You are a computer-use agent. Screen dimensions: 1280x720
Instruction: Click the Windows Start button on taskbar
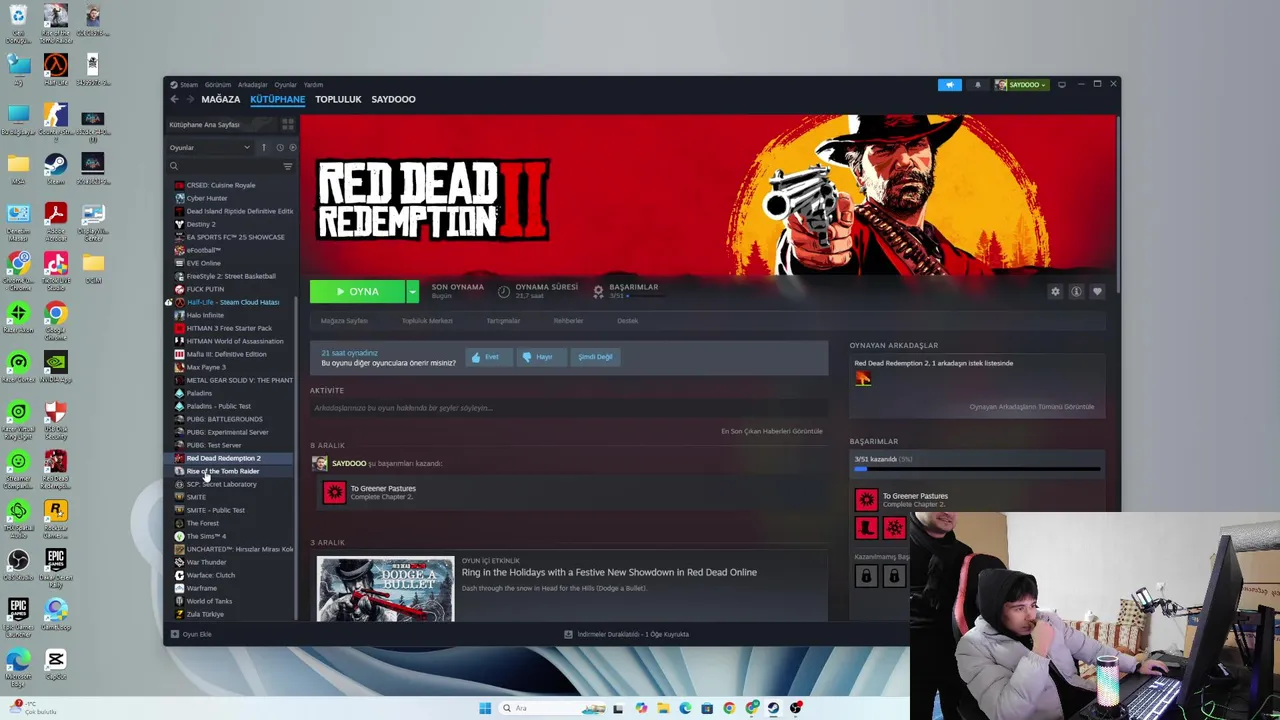click(x=485, y=708)
